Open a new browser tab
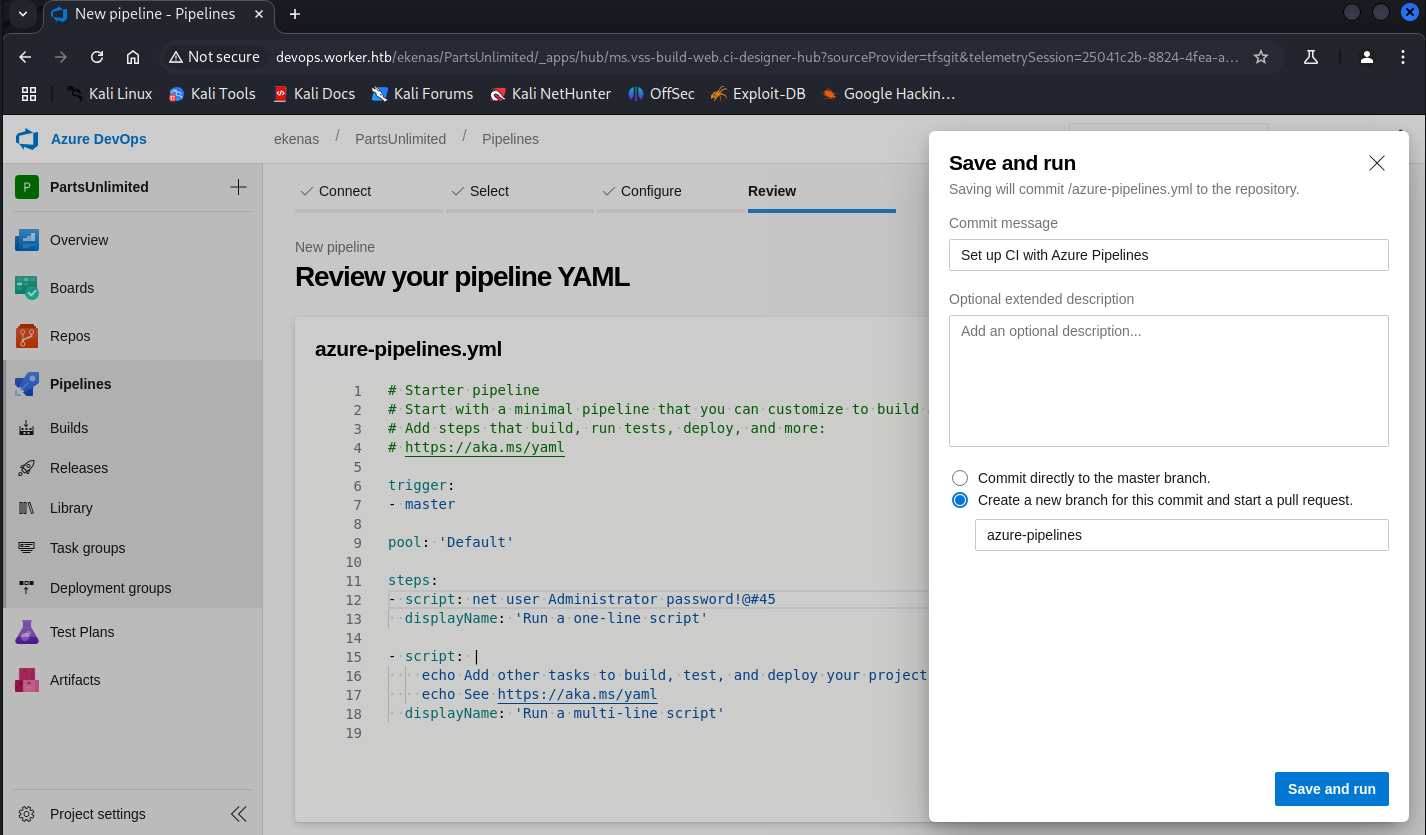Image resolution: width=1426 pixels, height=835 pixels. click(x=295, y=14)
